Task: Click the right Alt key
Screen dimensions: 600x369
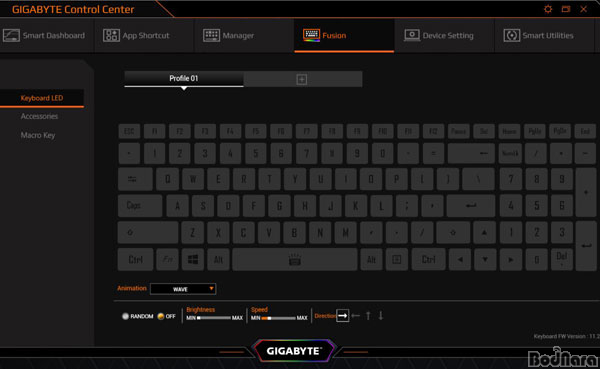Action: (371, 260)
